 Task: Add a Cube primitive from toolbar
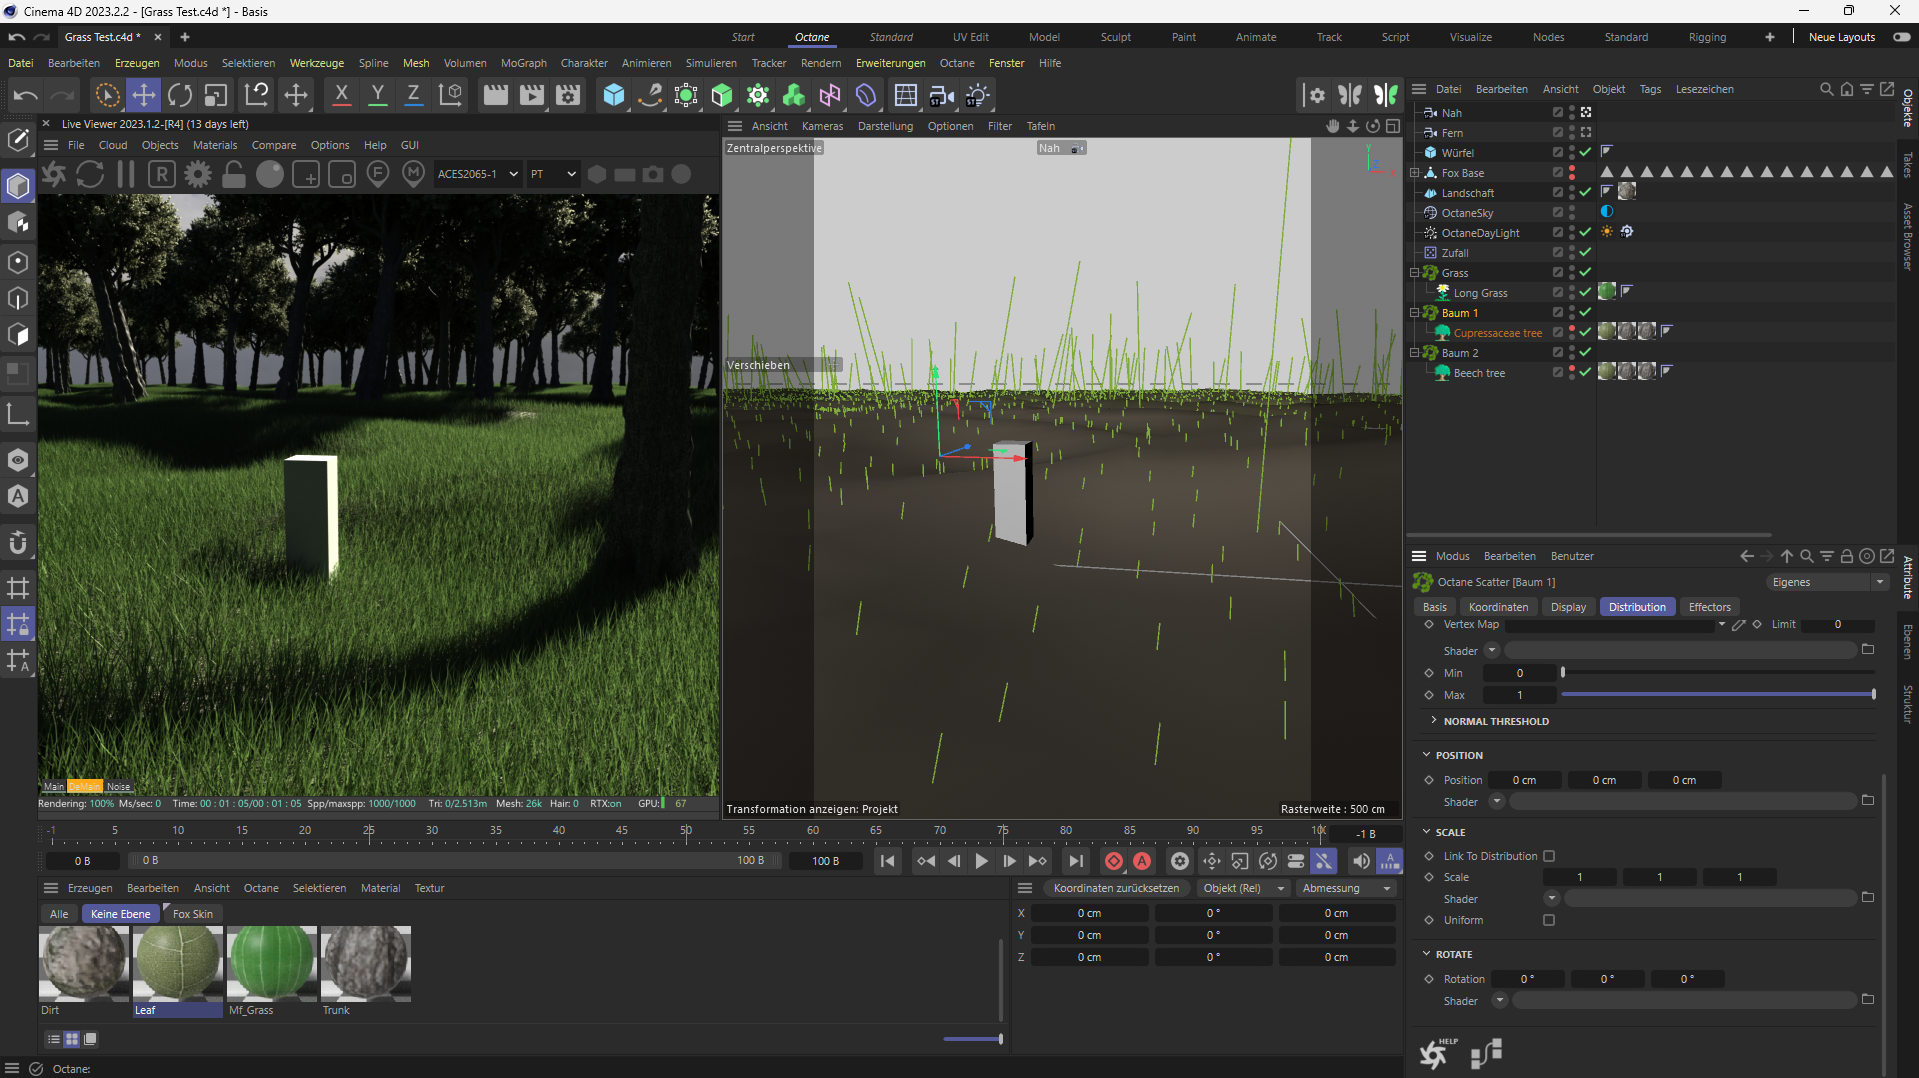coord(614,95)
